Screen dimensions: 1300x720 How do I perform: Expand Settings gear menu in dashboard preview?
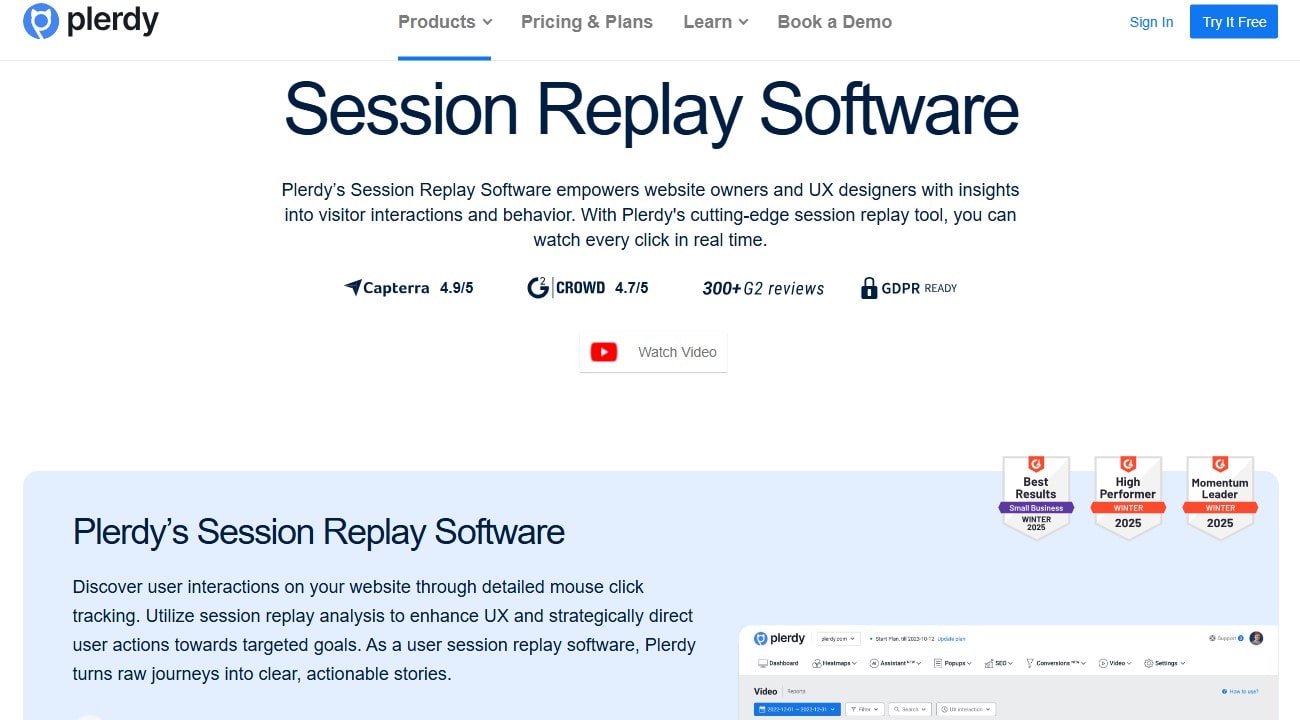tap(1164, 663)
